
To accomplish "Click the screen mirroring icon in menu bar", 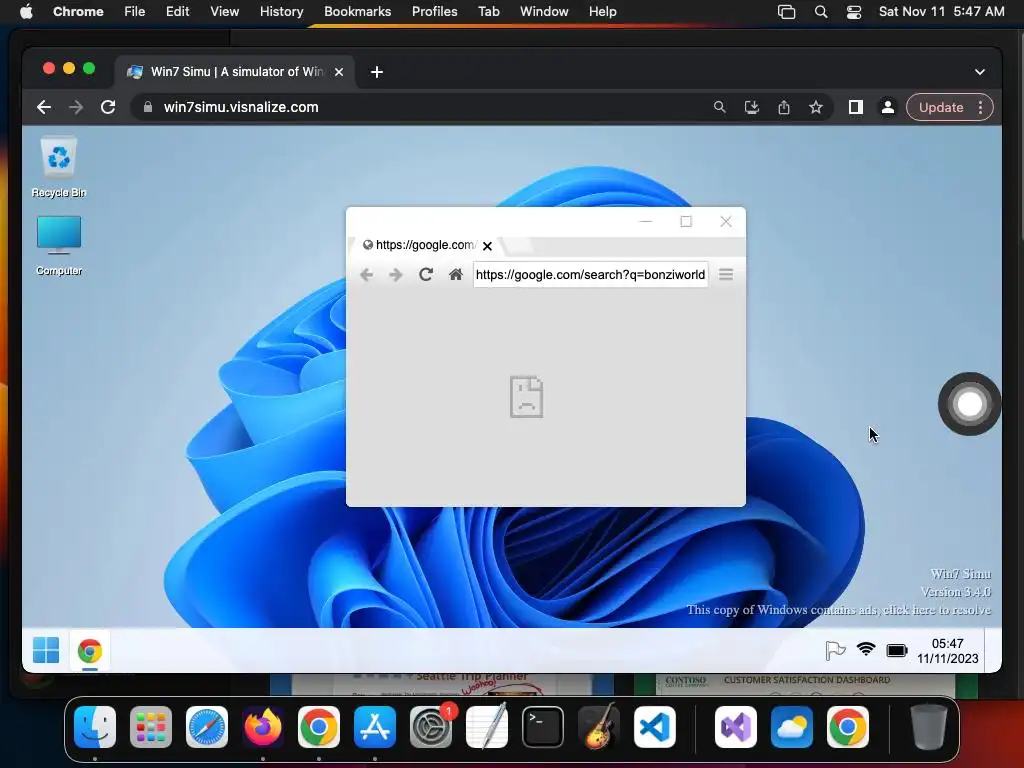I will pos(787,12).
